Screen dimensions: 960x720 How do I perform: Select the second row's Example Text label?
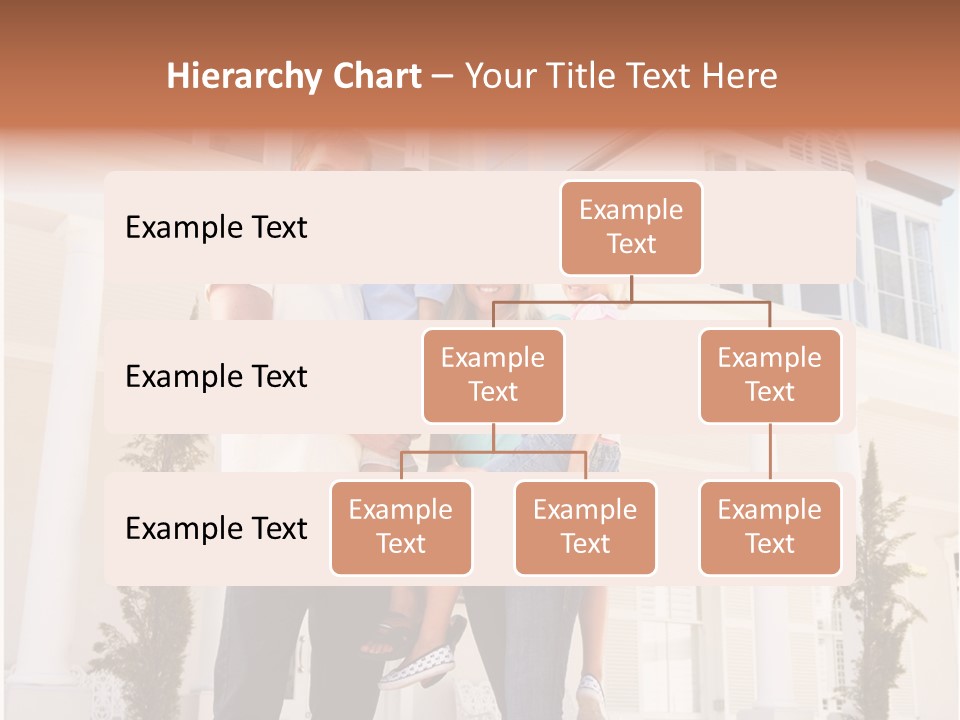tap(216, 377)
